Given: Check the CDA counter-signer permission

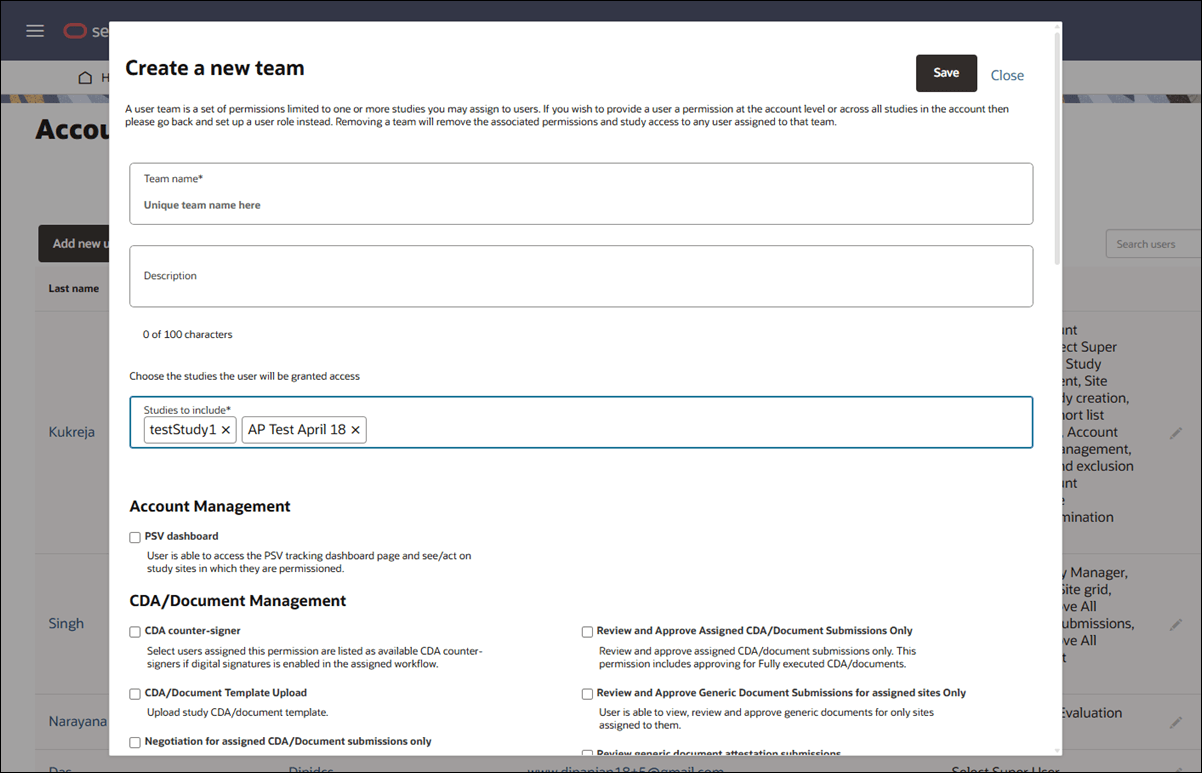Looking at the screenshot, I should pyautogui.click(x=135, y=632).
